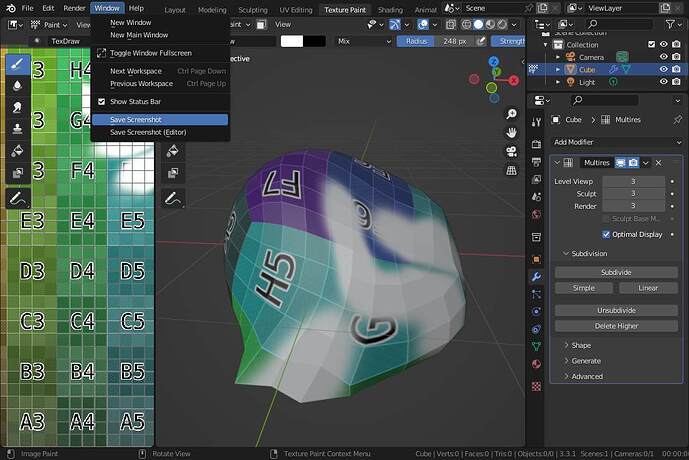Viewport: 689px width, 460px height.
Task: Collapse the Collection in outliner
Action: tap(545, 44)
